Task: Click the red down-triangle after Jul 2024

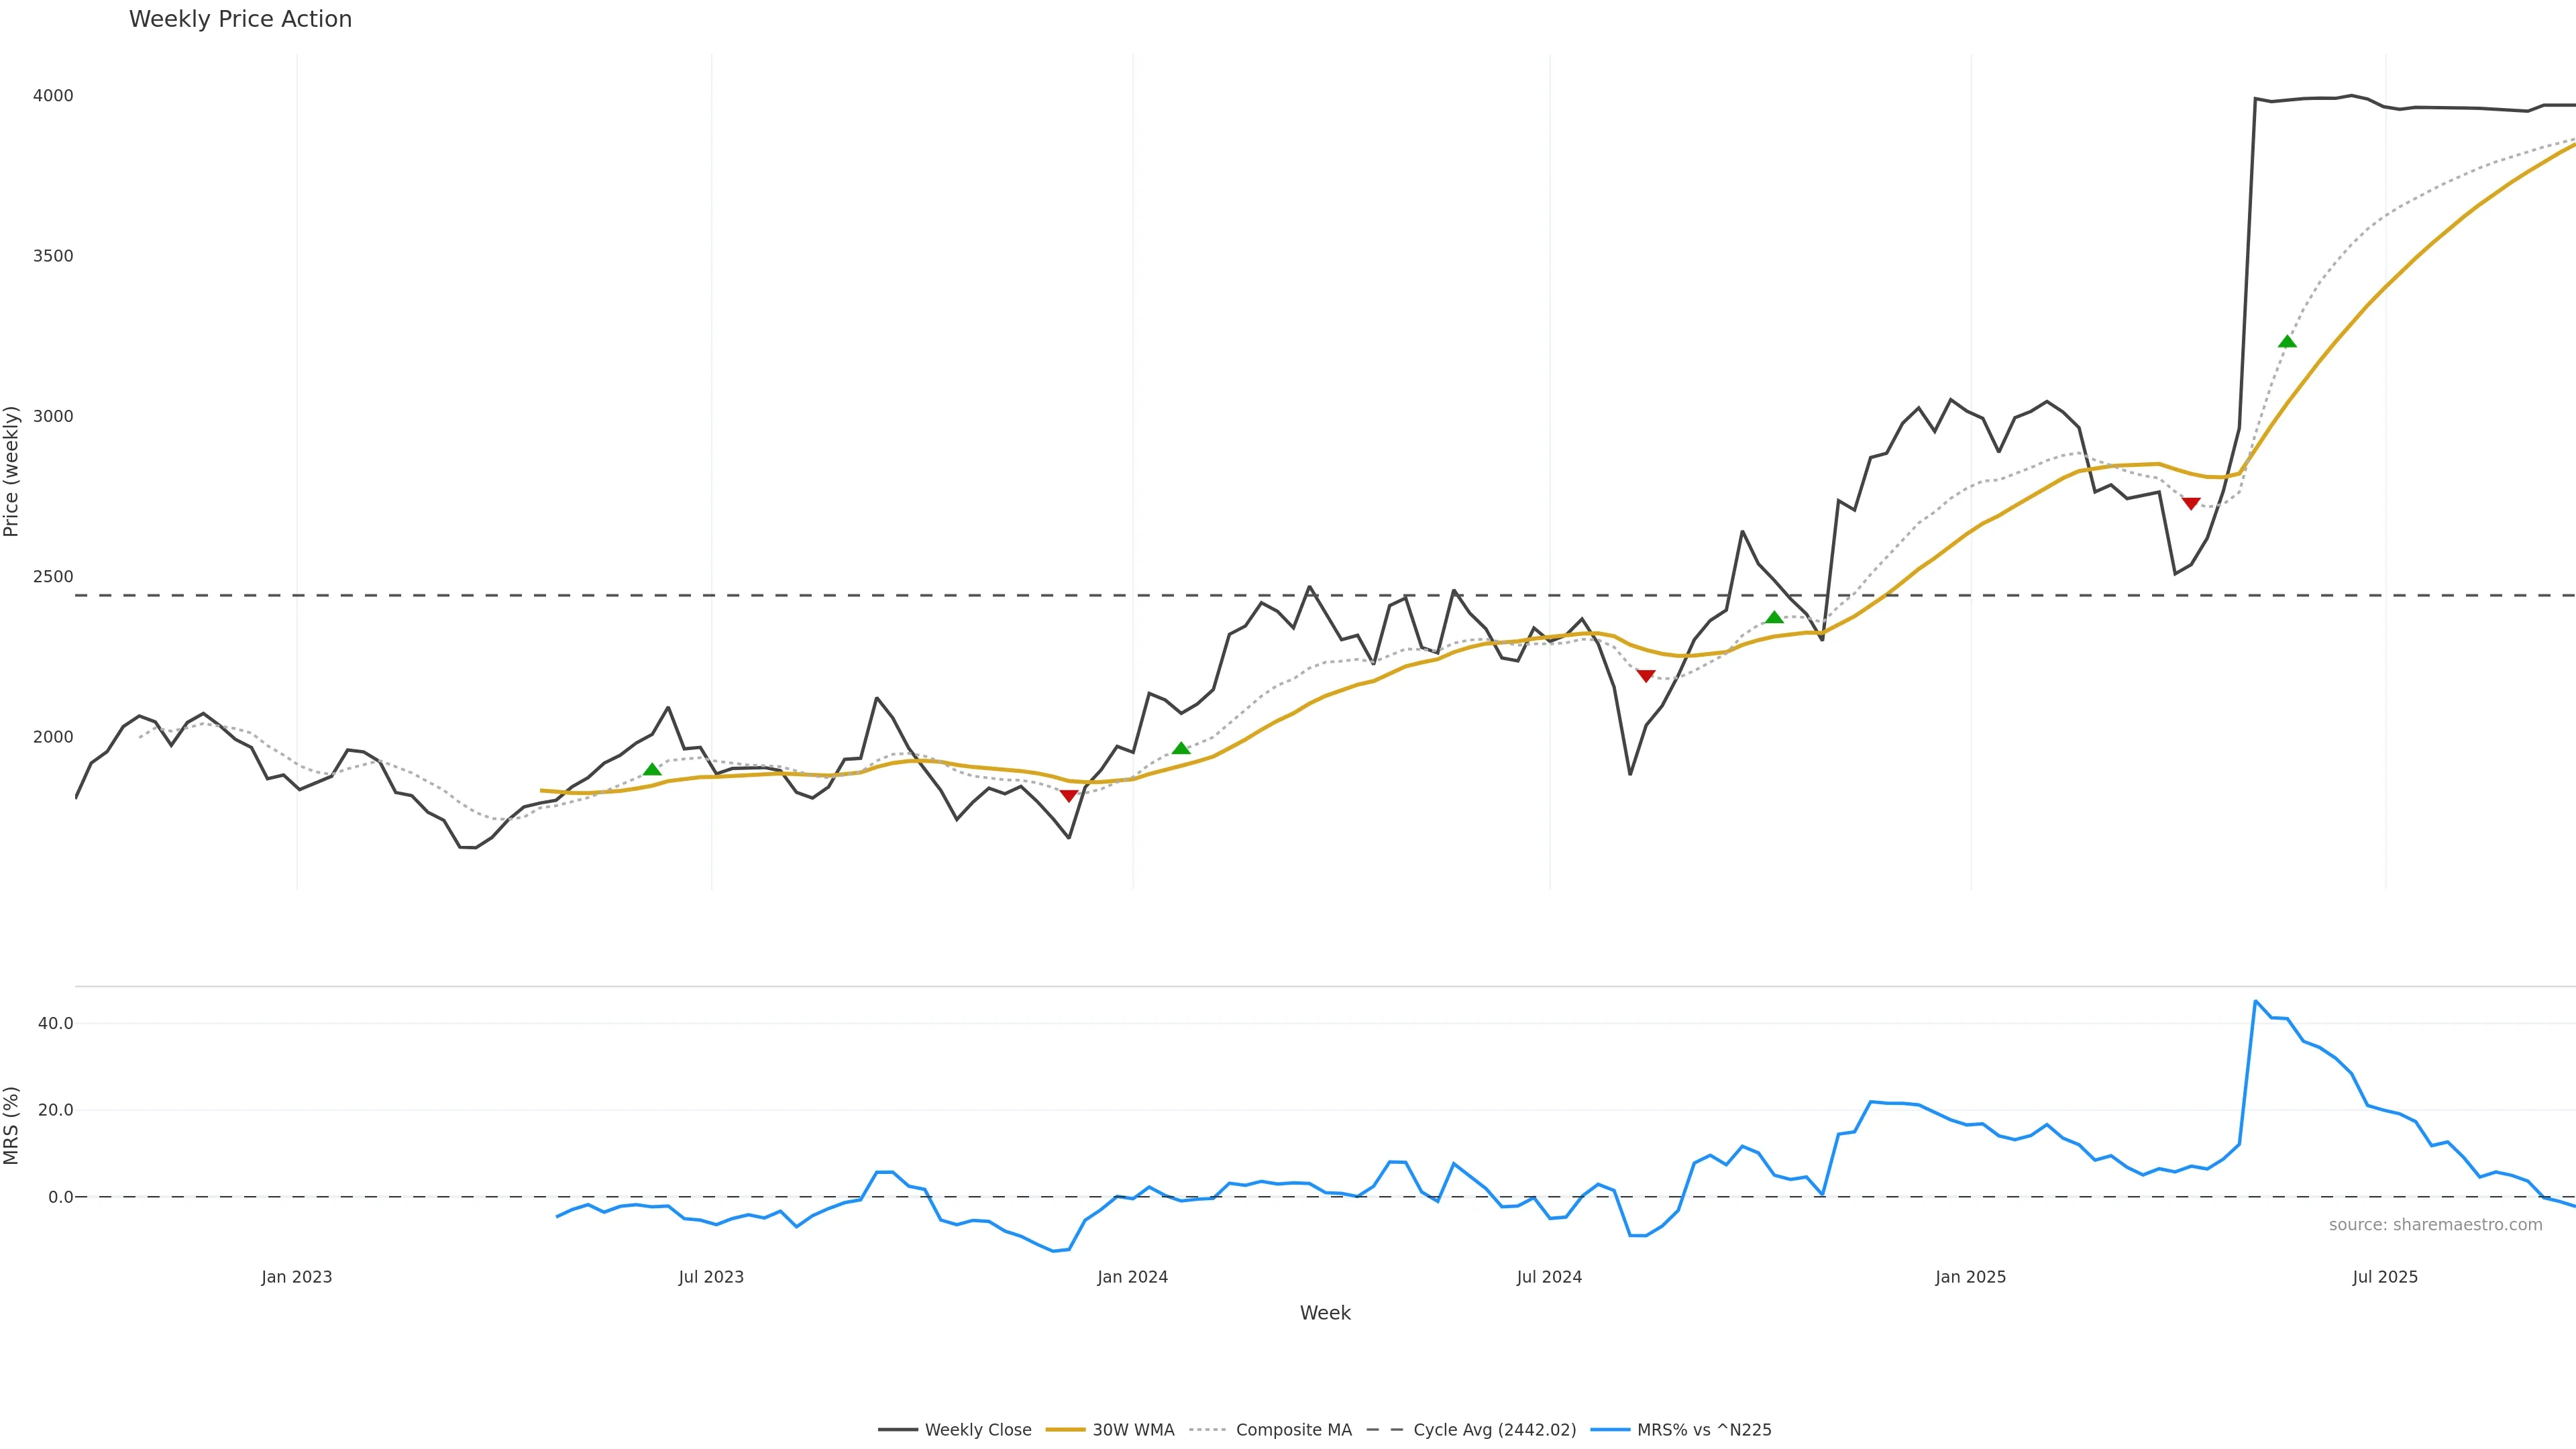Action: click(1646, 676)
